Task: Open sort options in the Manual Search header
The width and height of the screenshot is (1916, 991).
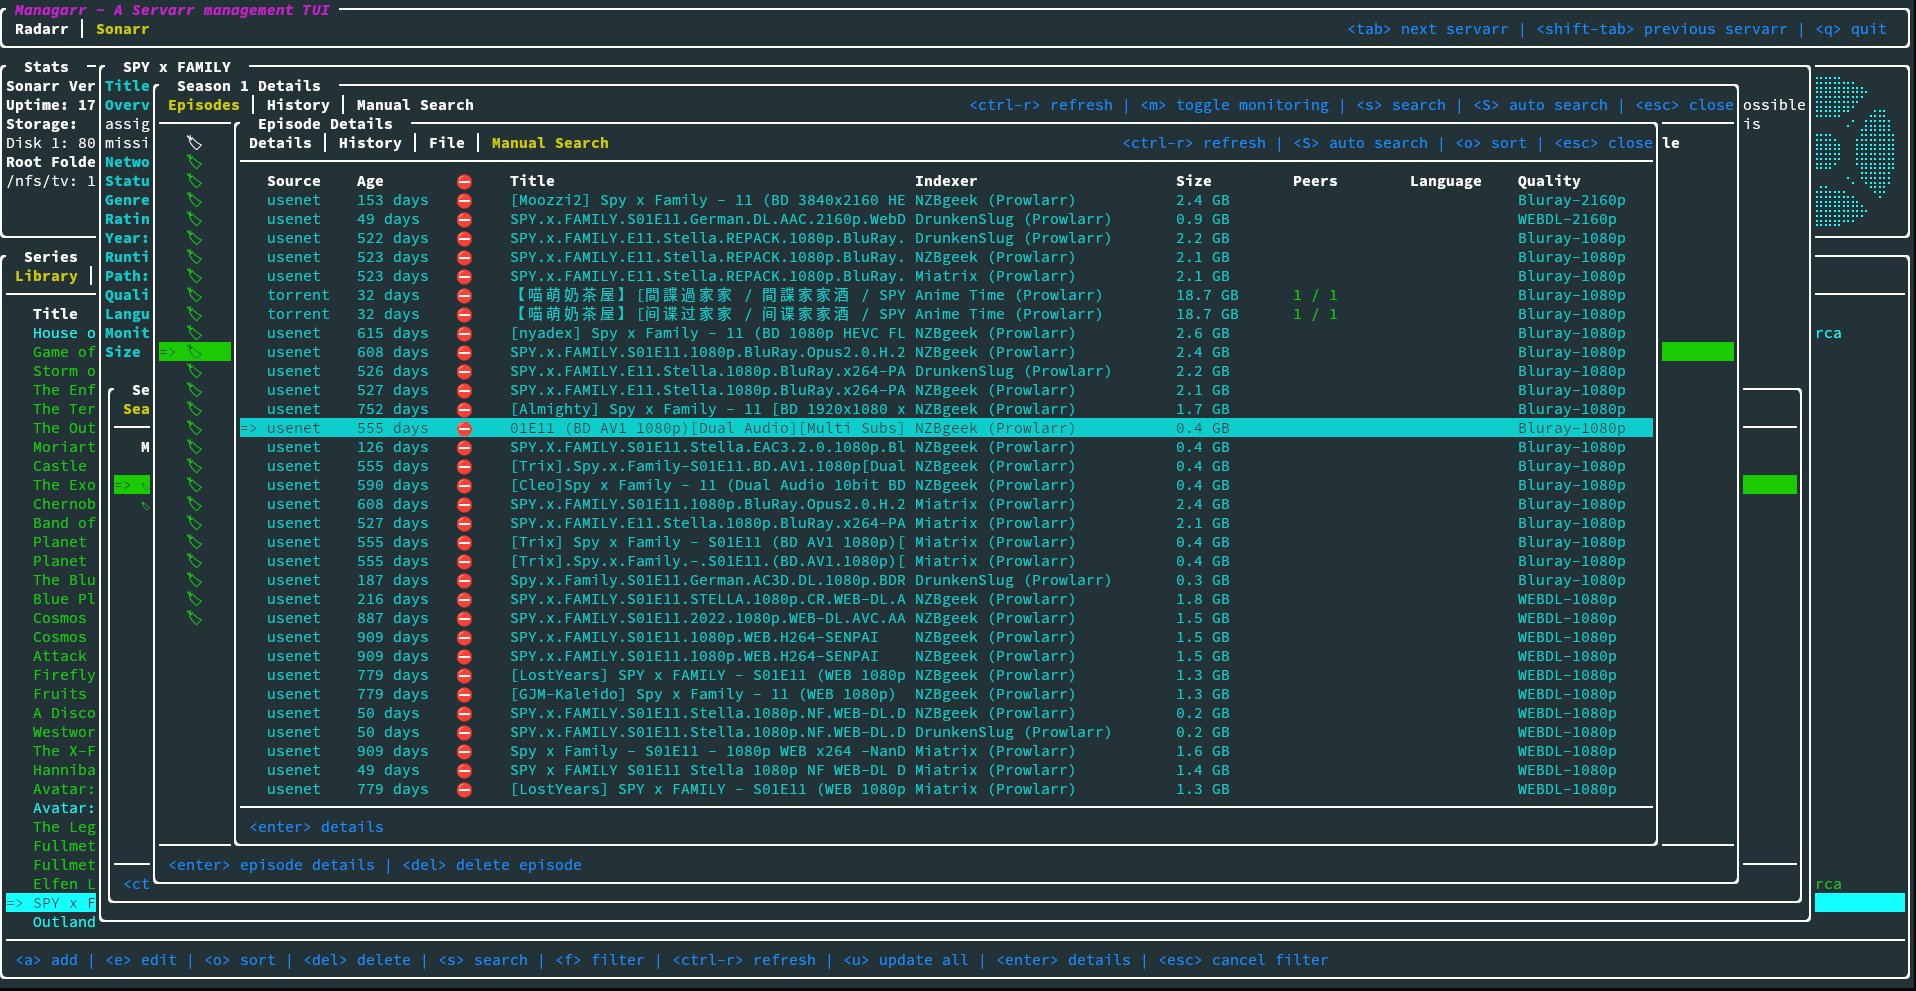Action: point(1490,143)
